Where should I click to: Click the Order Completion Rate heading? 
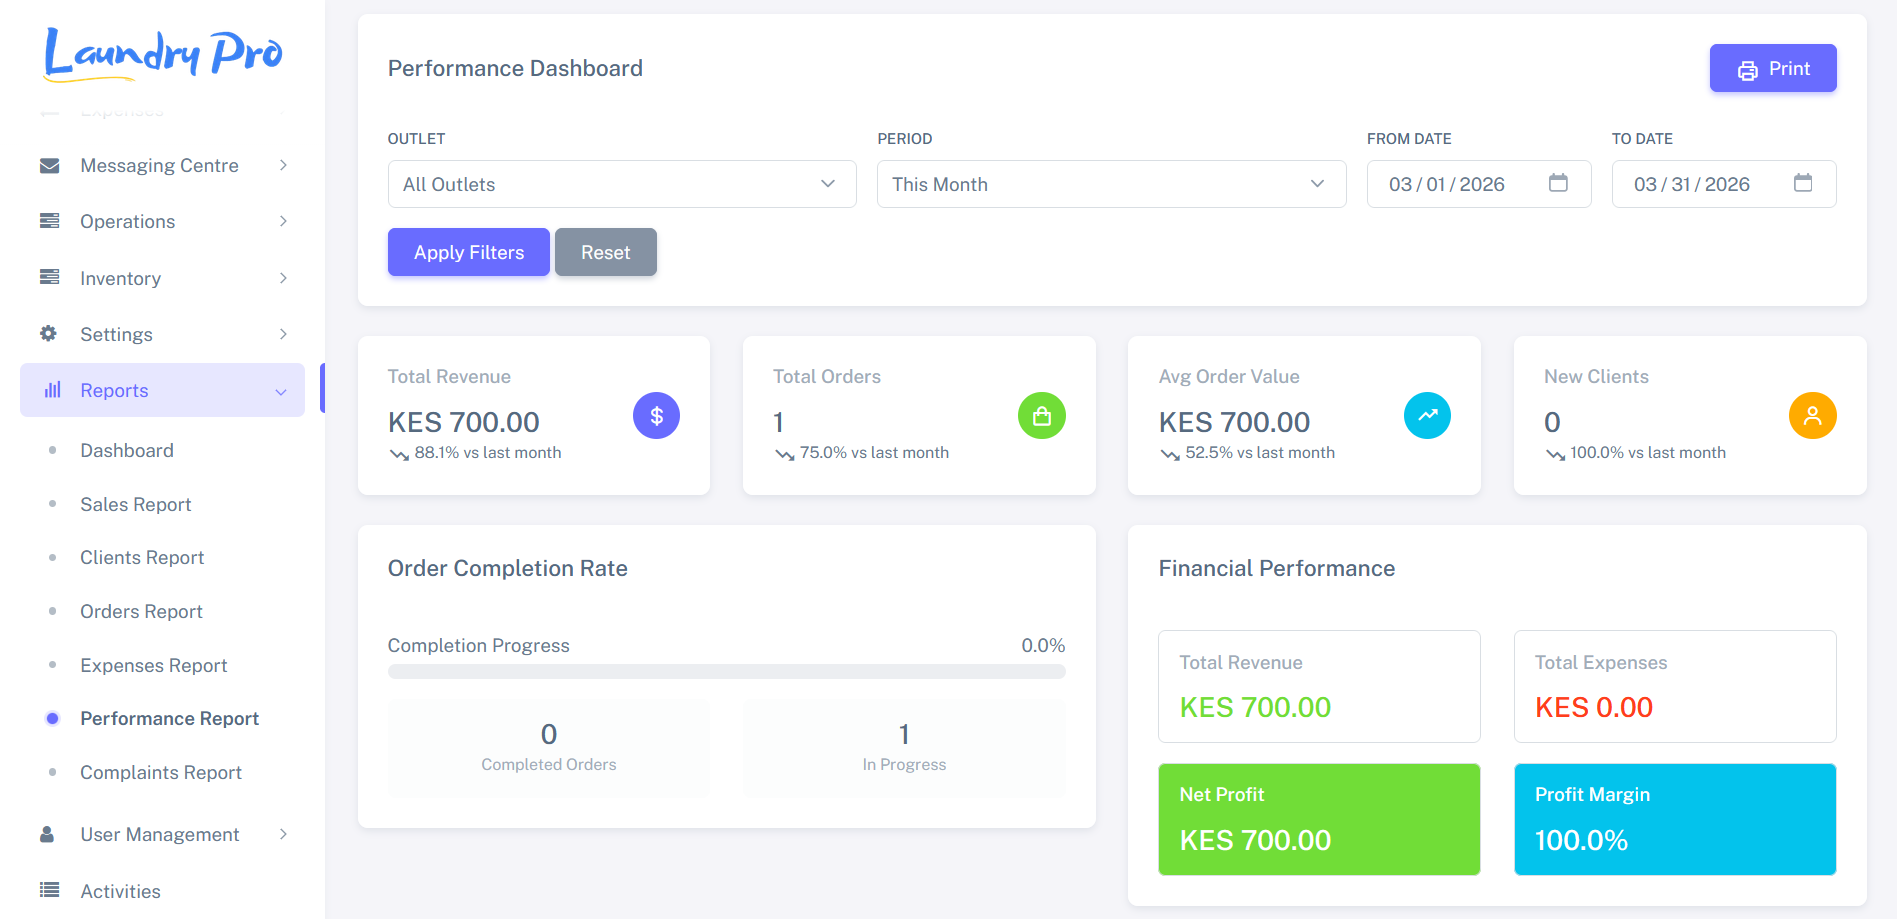point(508,568)
